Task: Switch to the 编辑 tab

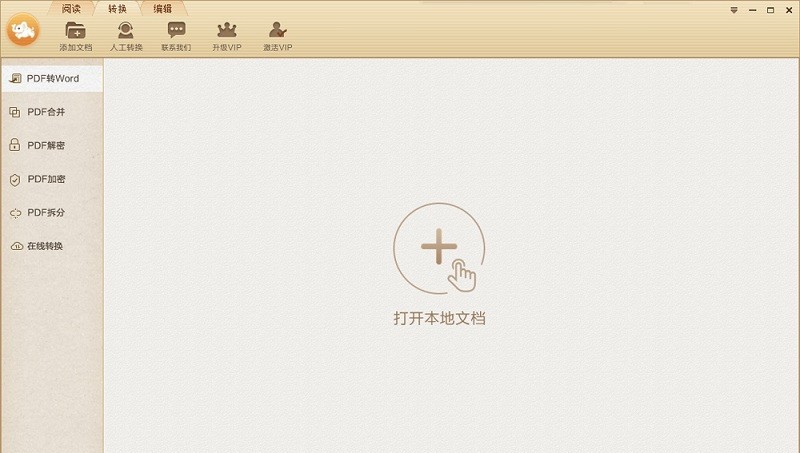Action: tap(163, 9)
